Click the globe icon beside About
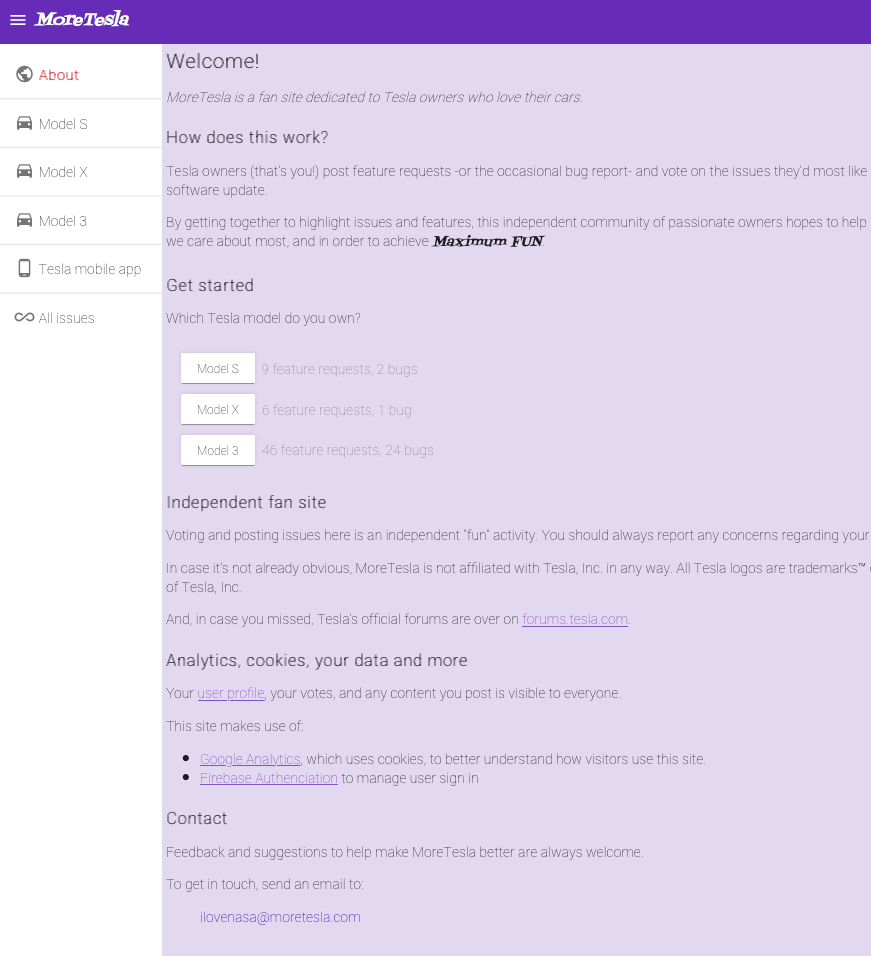Image resolution: width=871 pixels, height=956 pixels. pyautogui.click(x=24, y=74)
